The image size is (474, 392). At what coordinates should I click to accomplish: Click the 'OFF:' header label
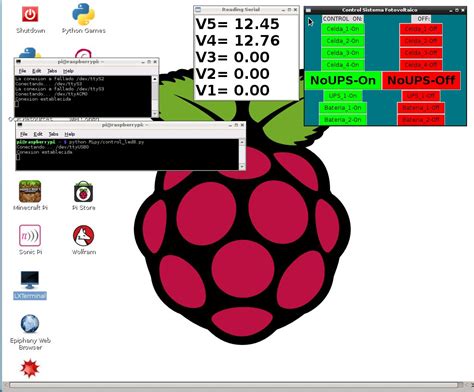click(x=421, y=19)
